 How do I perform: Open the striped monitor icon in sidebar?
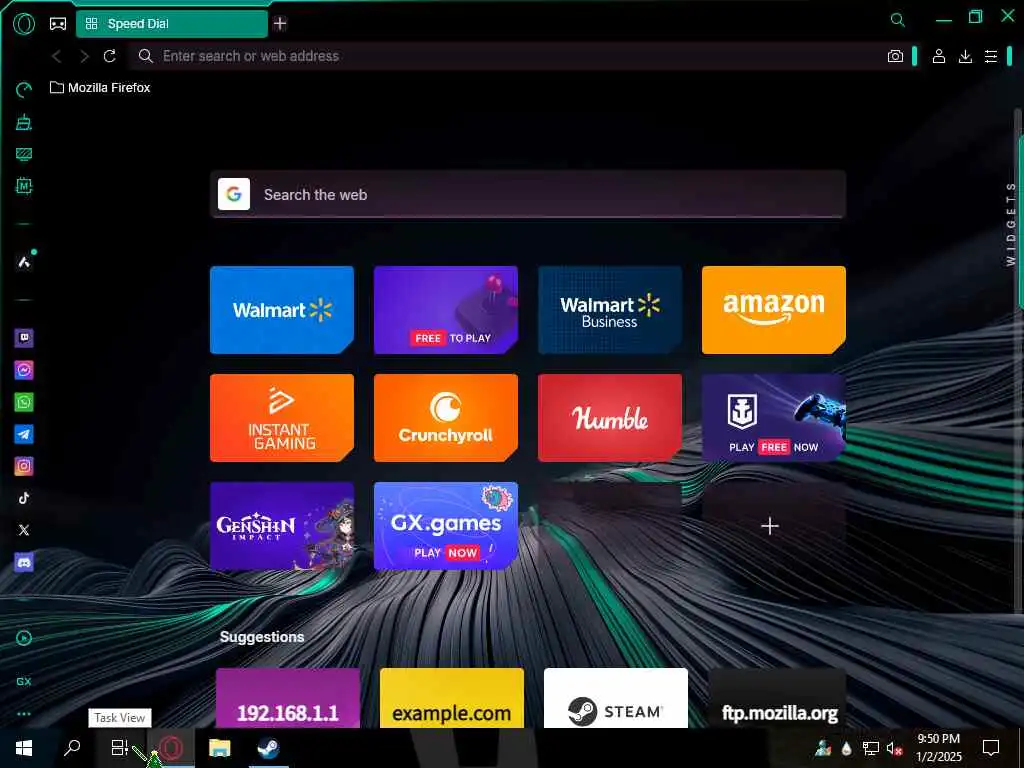coord(24,154)
